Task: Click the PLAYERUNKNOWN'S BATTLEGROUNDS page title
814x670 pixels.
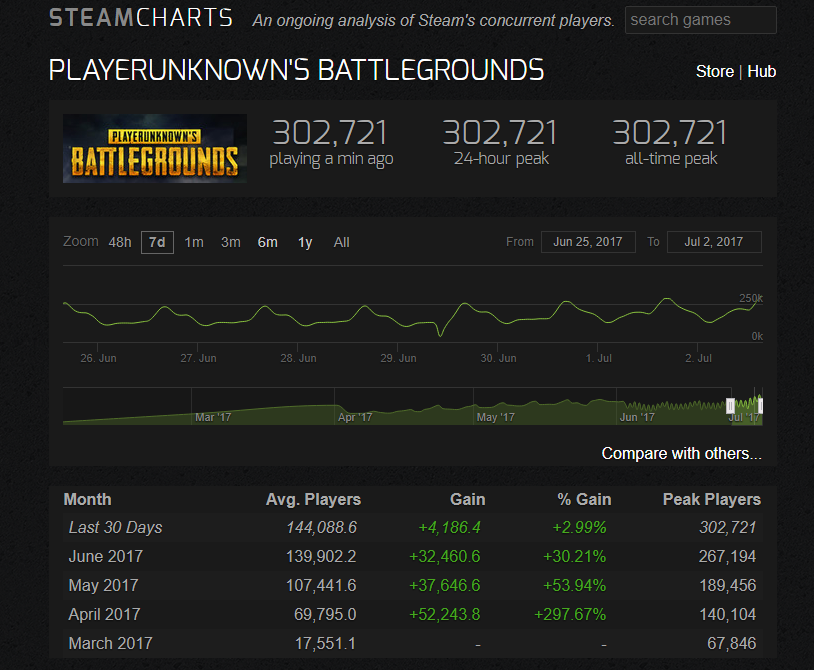Action: 296,70
